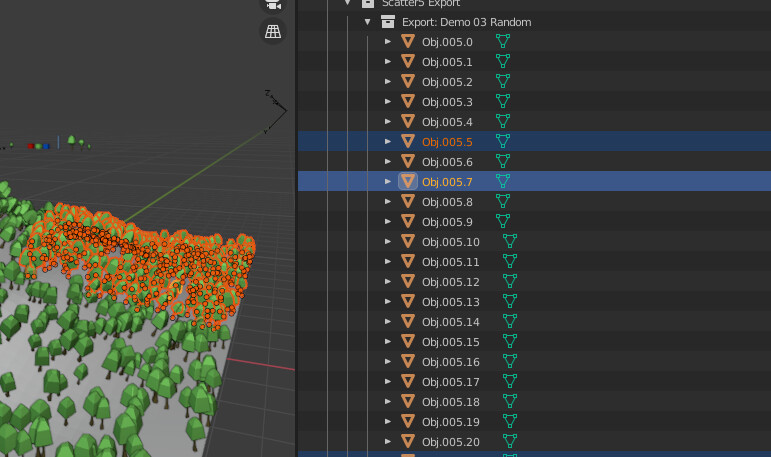
Task: Select Obj.005.10 in the outliner
Action: click(450, 242)
